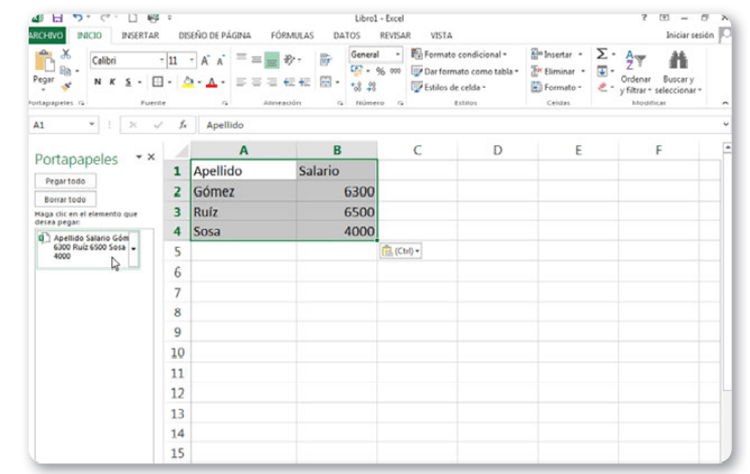Click the Format Painter brush icon
Screen dimensions: 750x474
click(68, 85)
